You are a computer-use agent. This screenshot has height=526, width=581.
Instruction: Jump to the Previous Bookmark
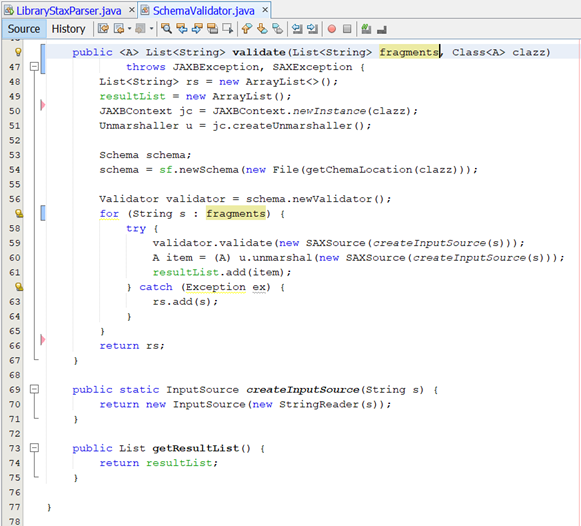click(x=247, y=29)
